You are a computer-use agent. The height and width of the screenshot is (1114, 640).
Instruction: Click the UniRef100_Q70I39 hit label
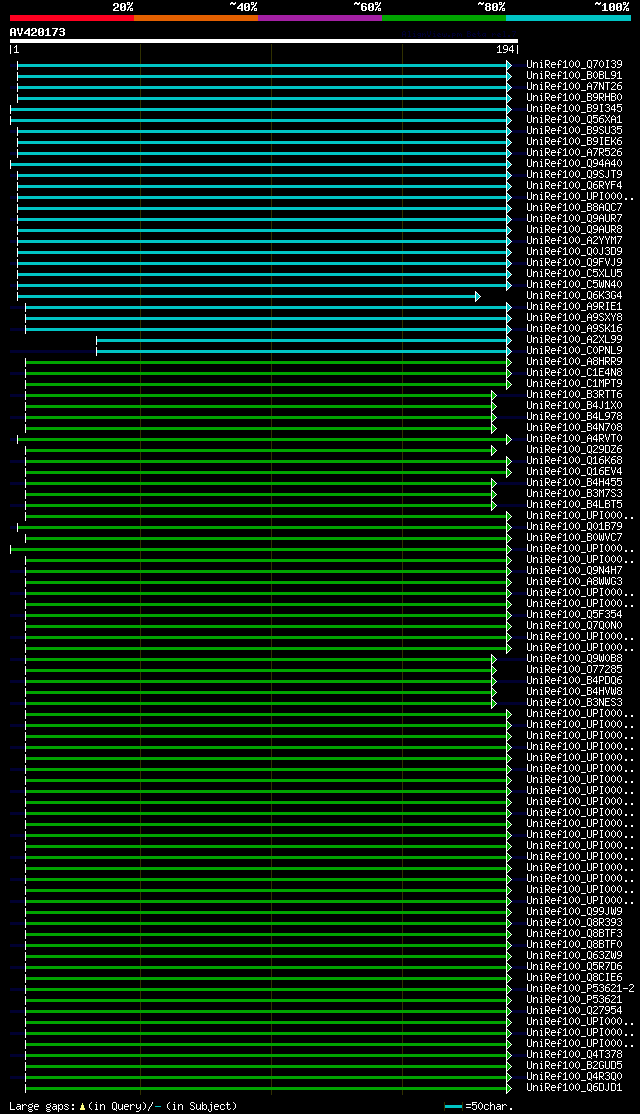[x=574, y=65]
